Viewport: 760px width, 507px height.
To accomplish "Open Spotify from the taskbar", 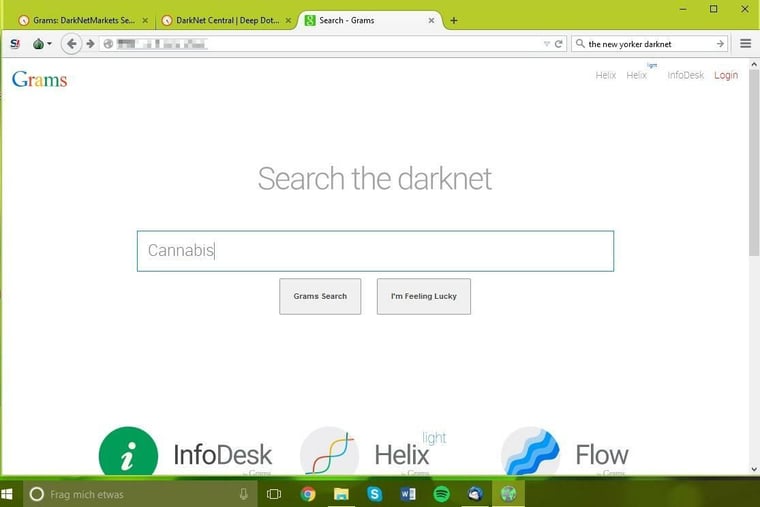I will pyautogui.click(x=441, y=494).
